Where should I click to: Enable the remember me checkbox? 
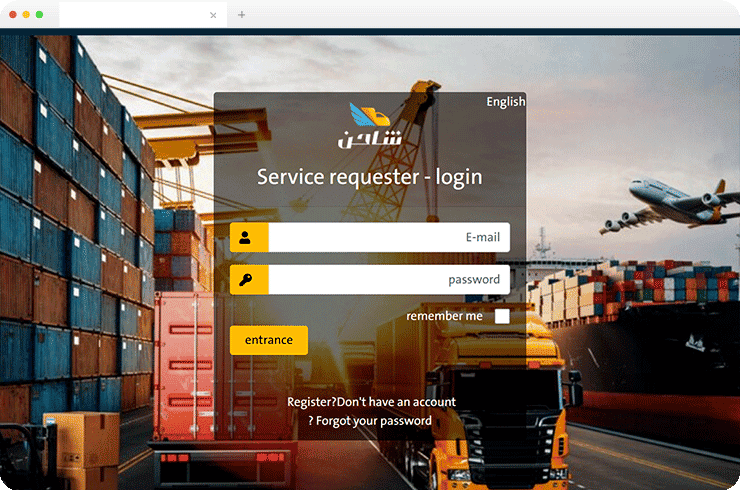pyautogui.click(x=502, y=316)
